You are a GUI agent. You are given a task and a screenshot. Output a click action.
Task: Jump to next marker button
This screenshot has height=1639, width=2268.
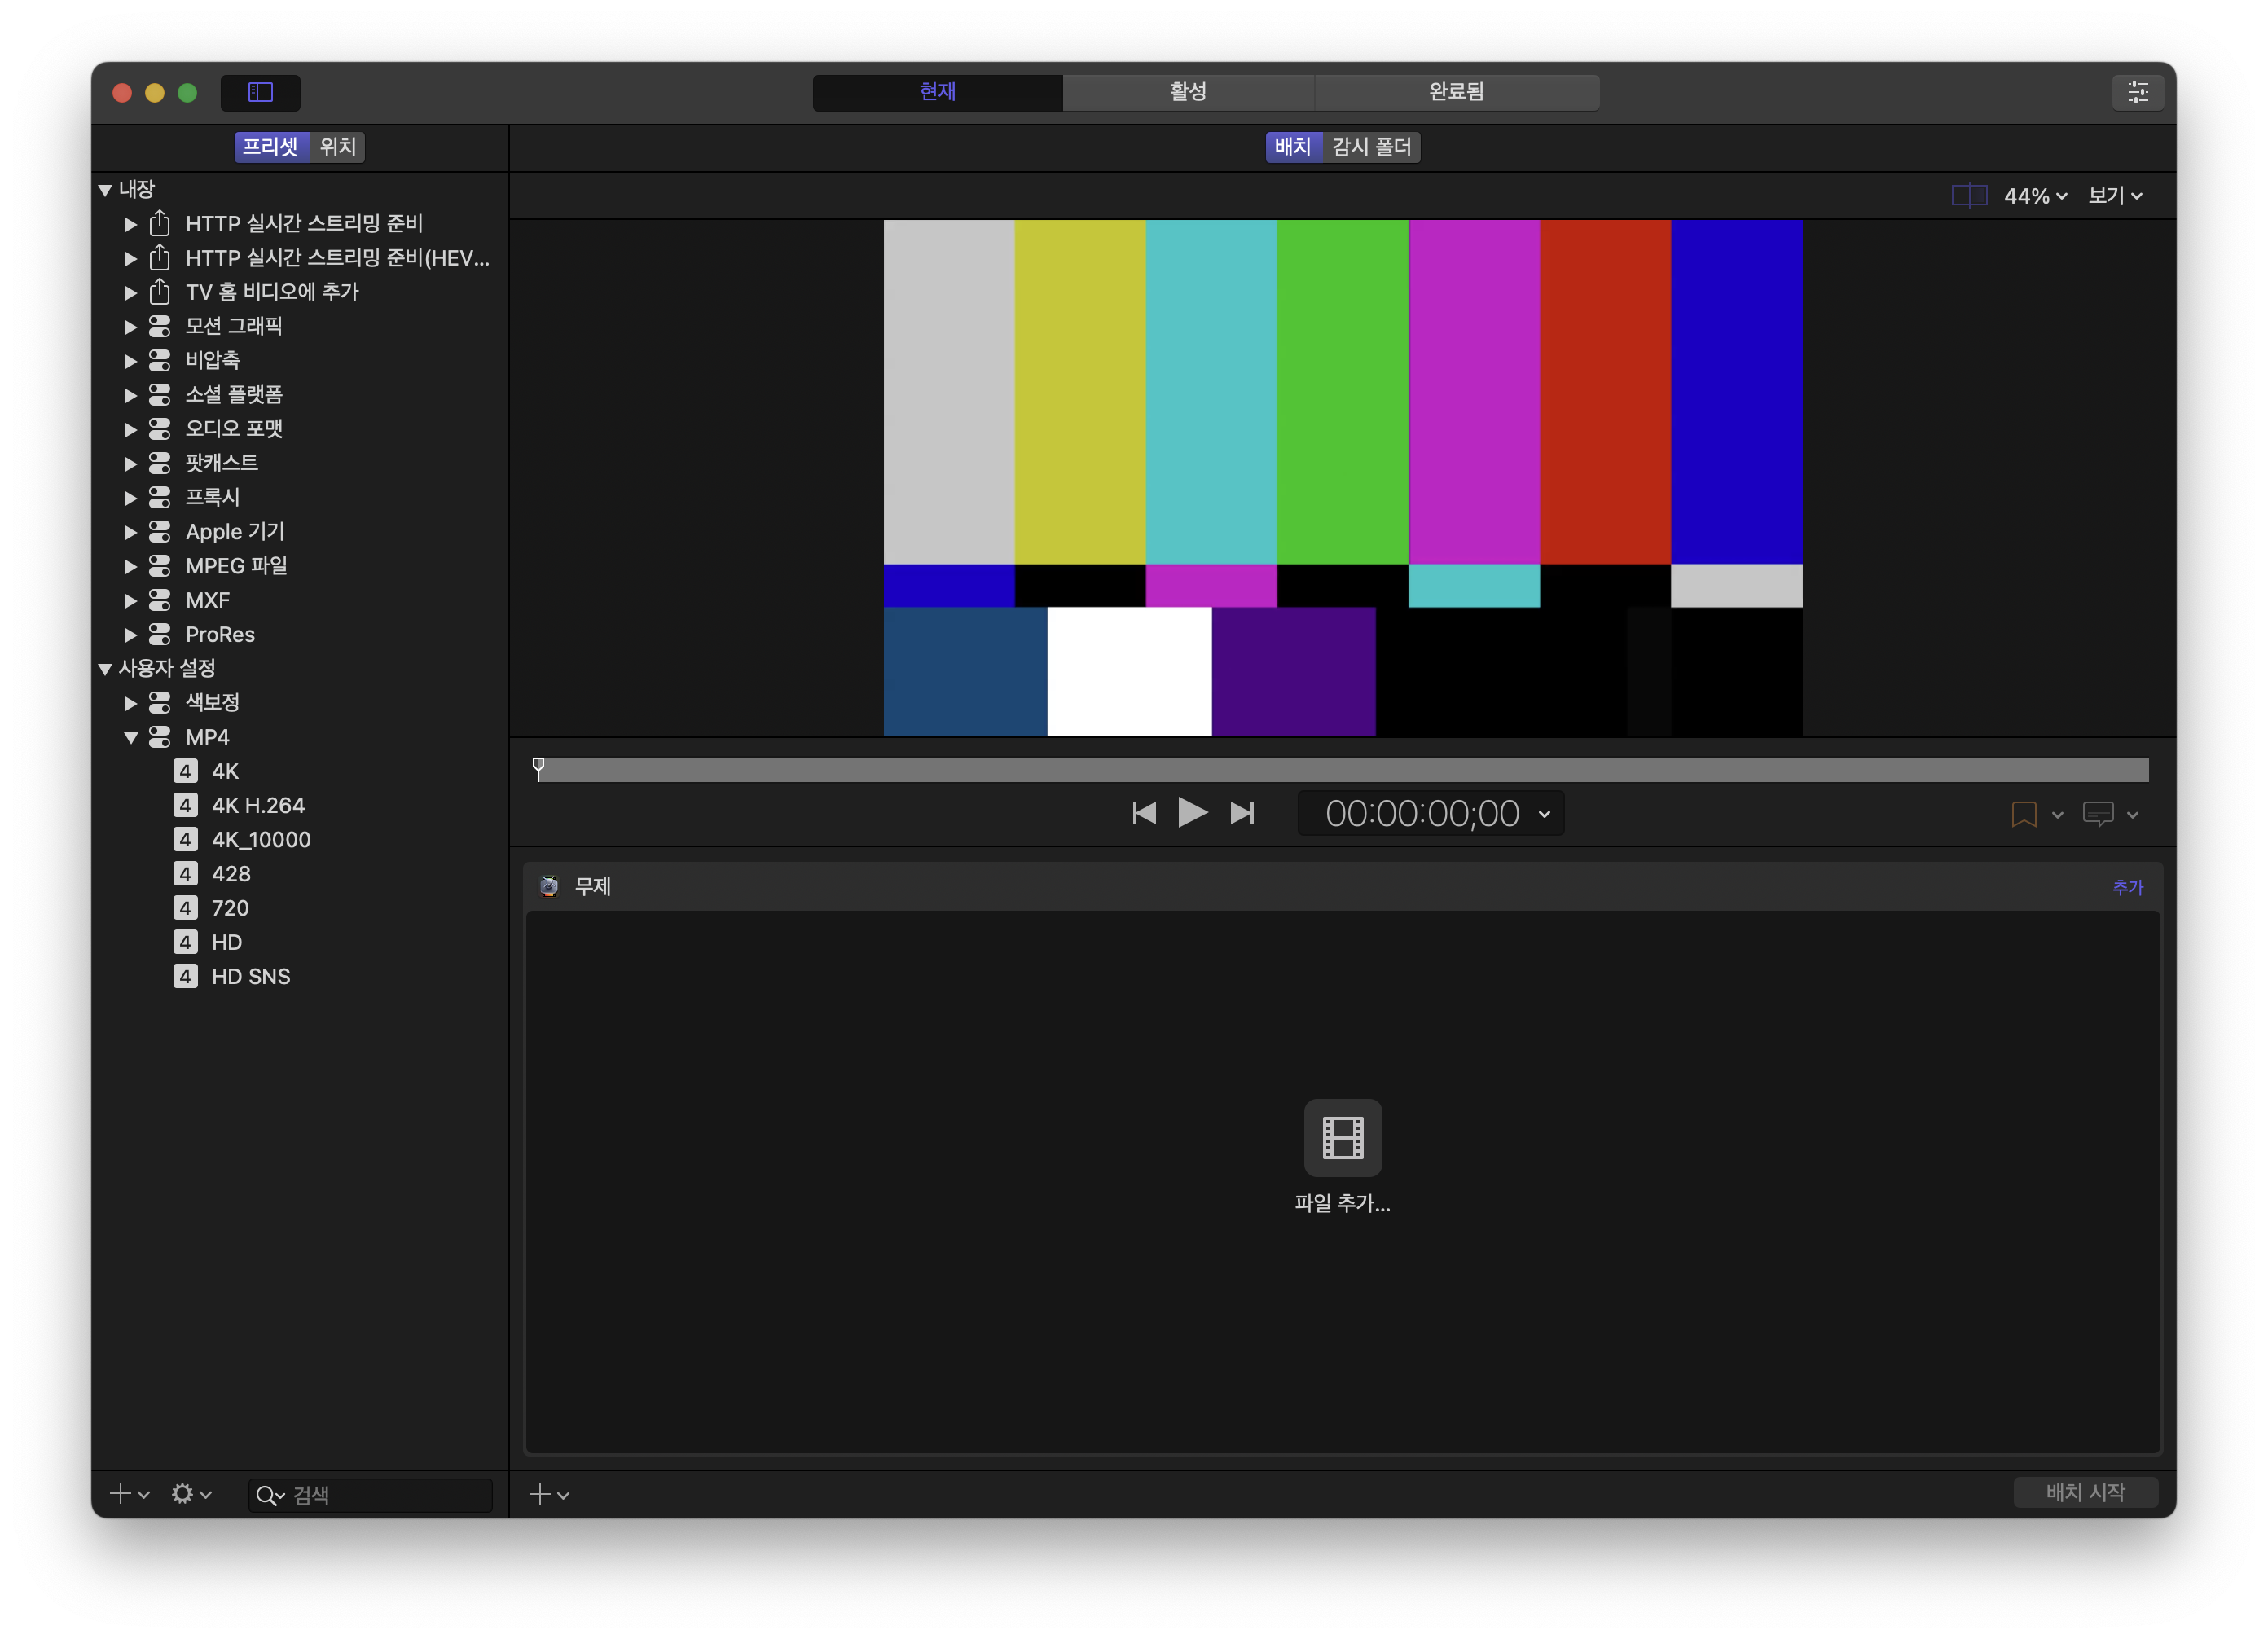[x=1242, y=813]
